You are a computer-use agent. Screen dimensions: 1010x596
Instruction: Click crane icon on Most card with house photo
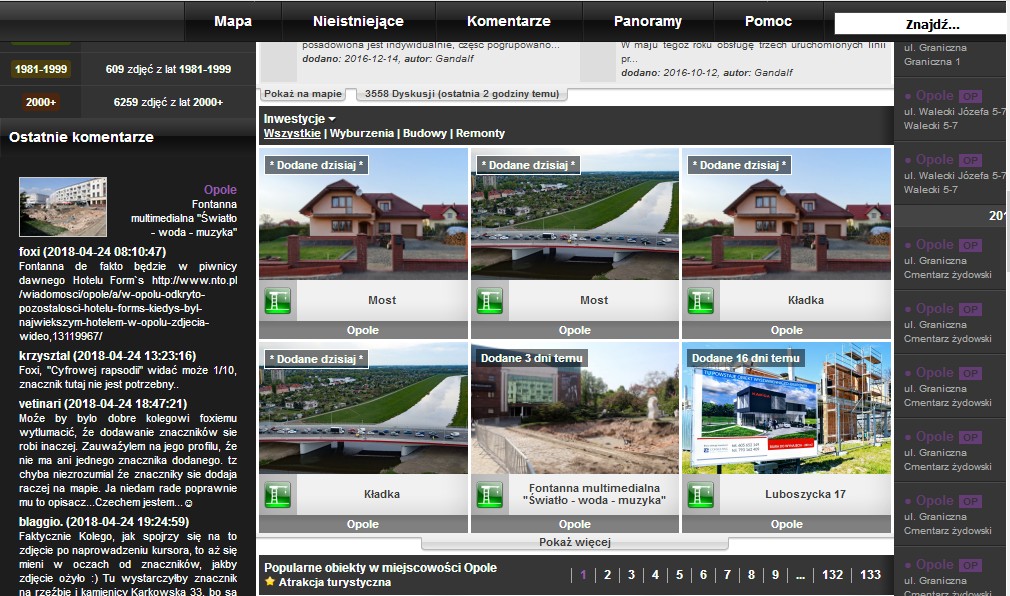pyautogui.click(x=277, y=300)
